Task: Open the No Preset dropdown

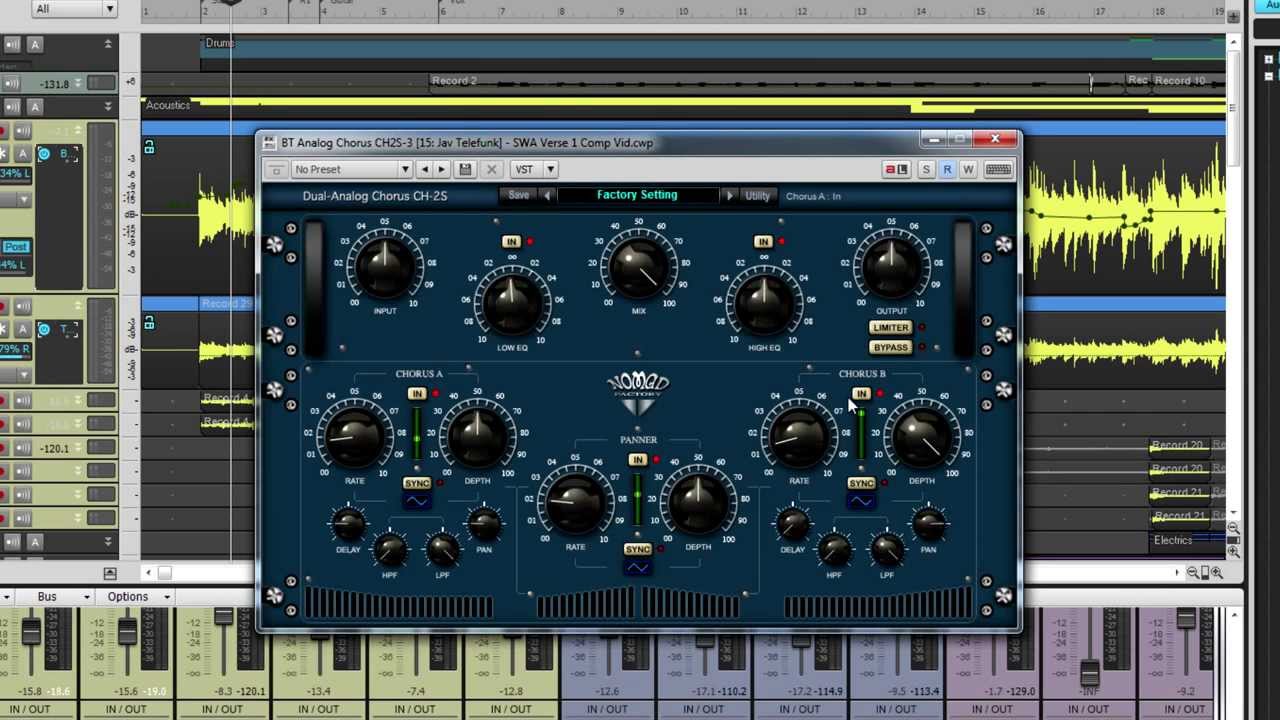Action: click(352, 170)
